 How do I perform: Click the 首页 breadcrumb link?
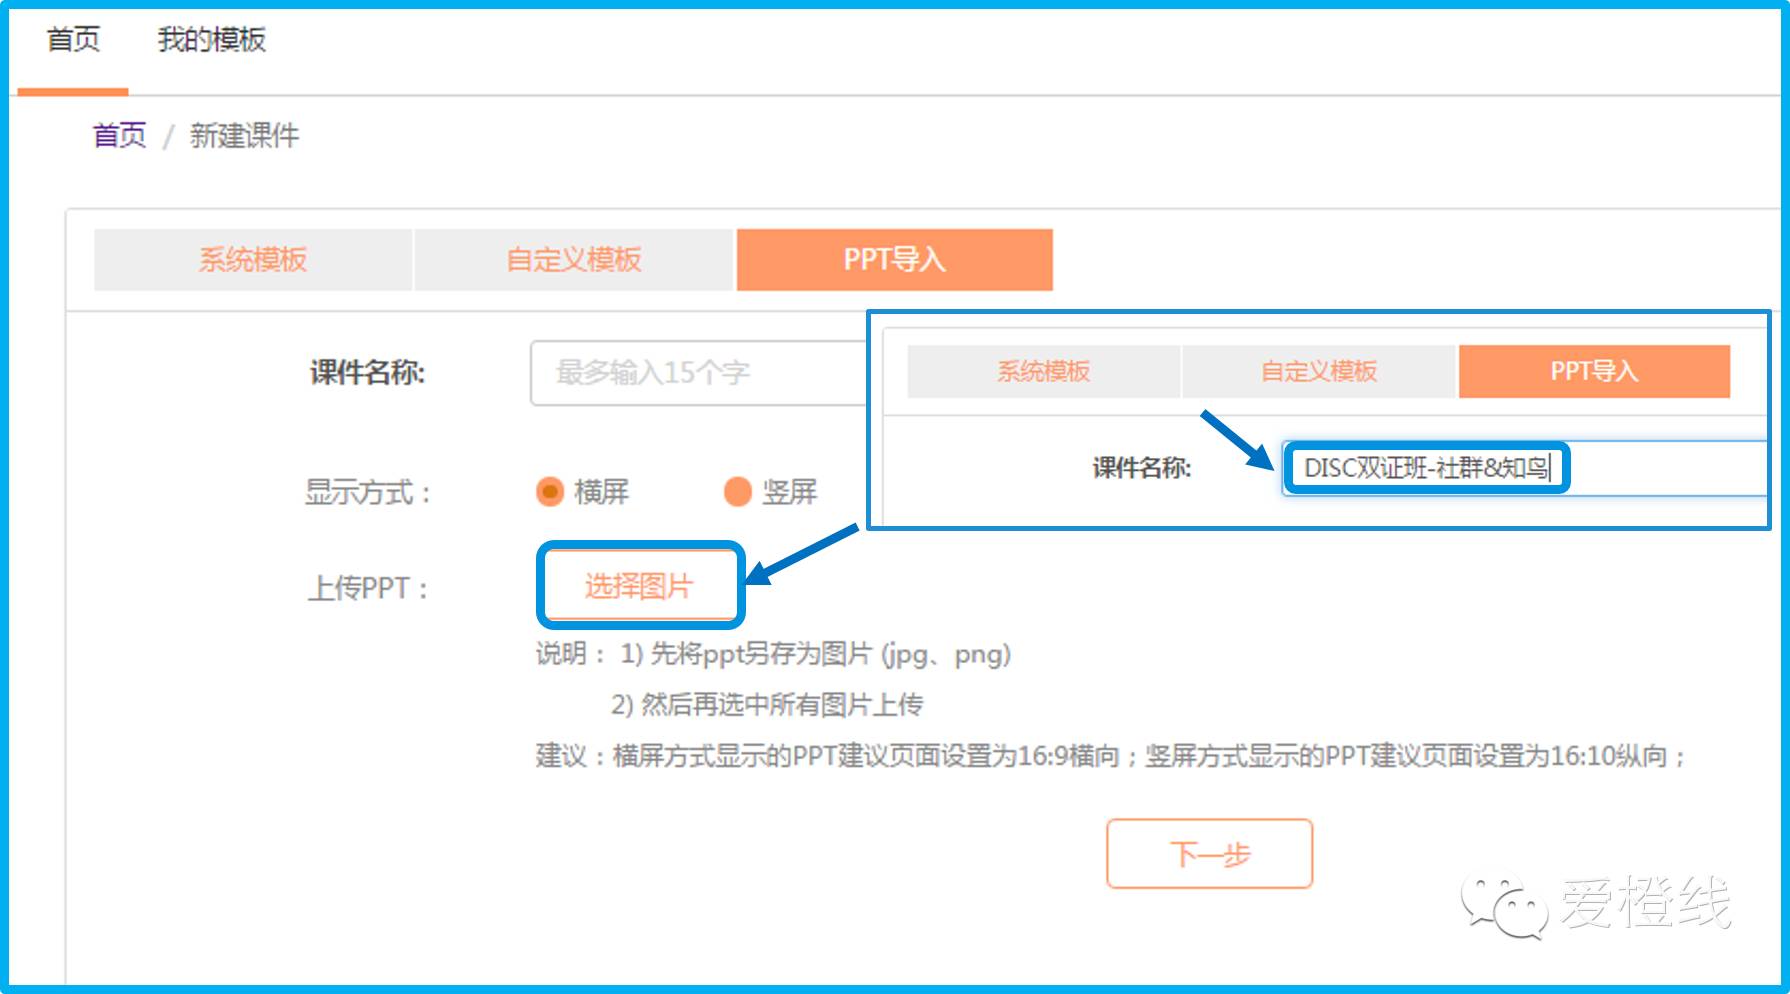pos(119,135)
